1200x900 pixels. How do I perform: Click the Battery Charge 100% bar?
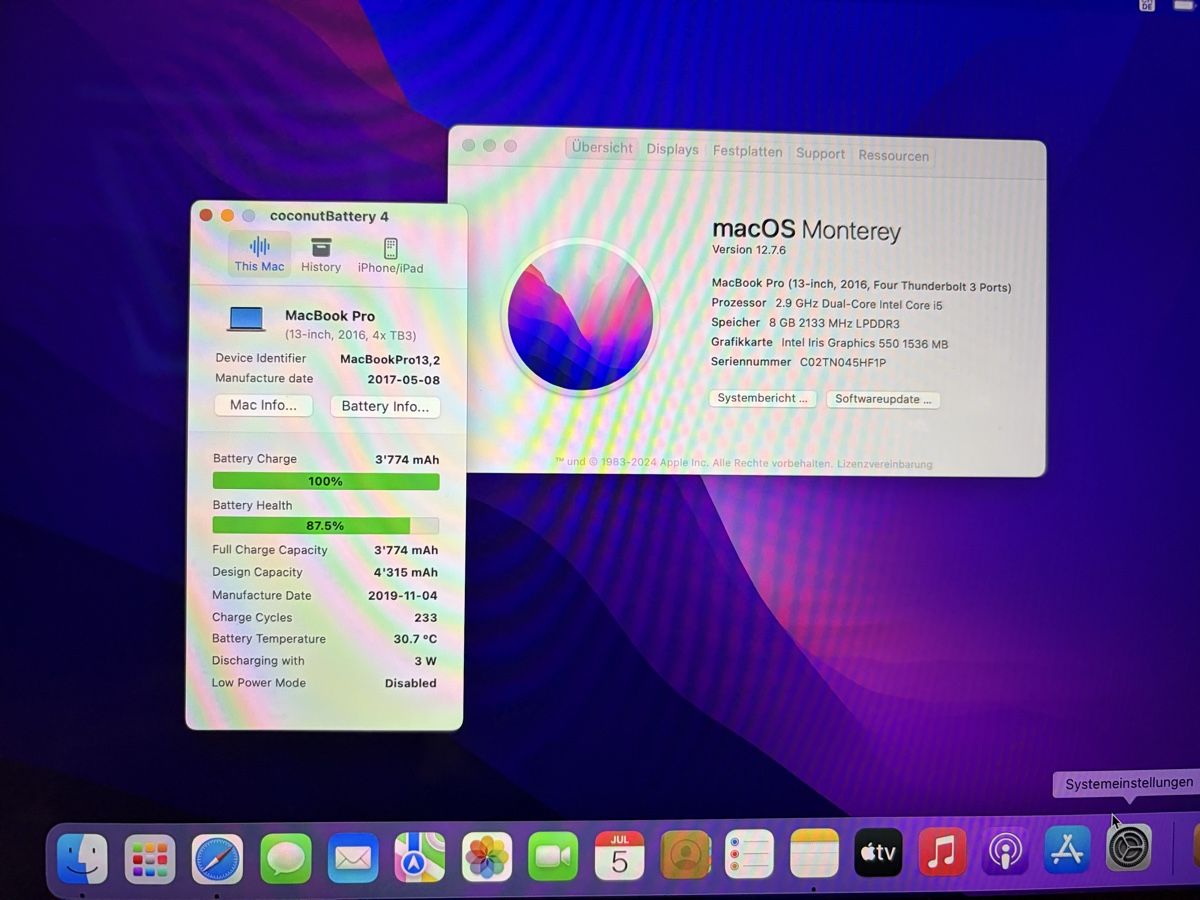pyautogui.click(x=326, y=481)
